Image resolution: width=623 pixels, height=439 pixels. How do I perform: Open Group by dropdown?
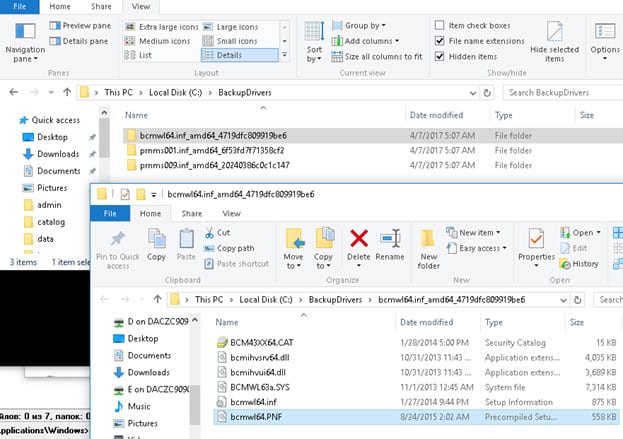[359, 26]
